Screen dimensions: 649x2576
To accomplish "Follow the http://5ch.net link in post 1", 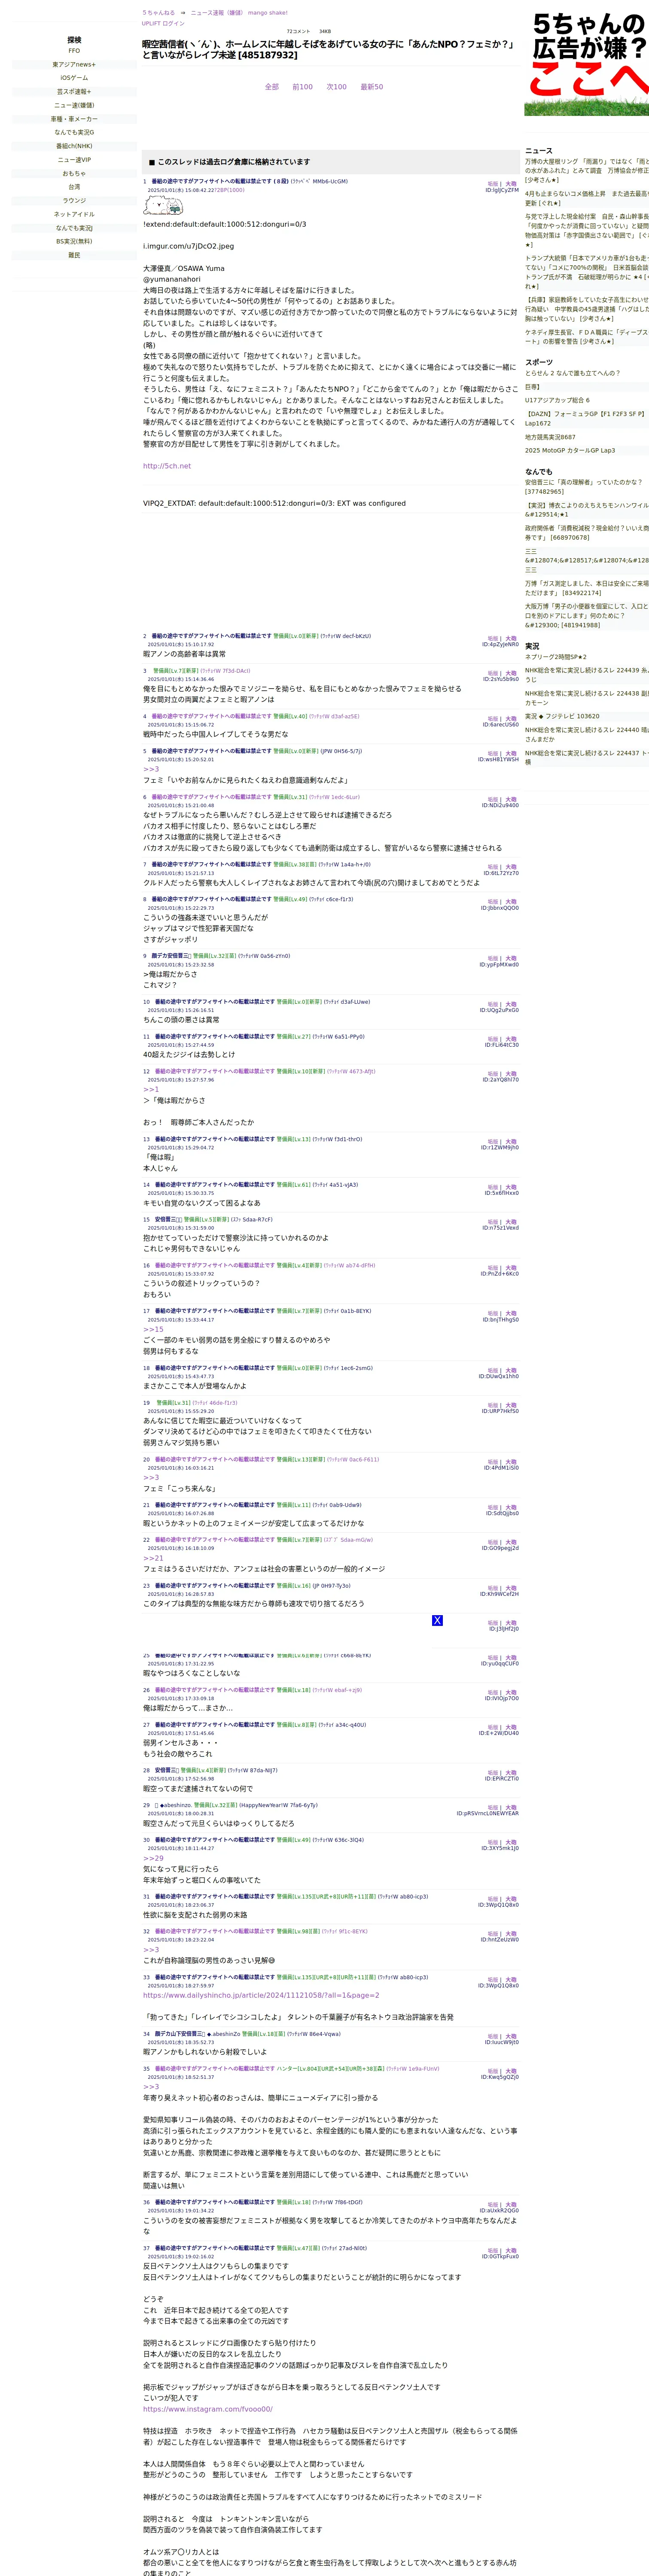I will click(167, 466).
